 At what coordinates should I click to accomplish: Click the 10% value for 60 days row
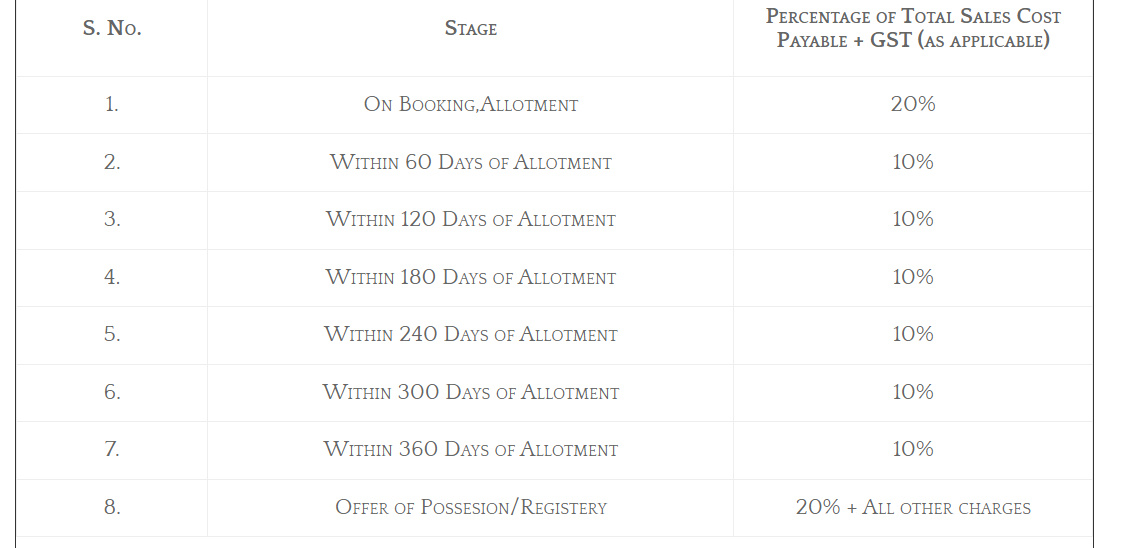(x=913, y=162)
